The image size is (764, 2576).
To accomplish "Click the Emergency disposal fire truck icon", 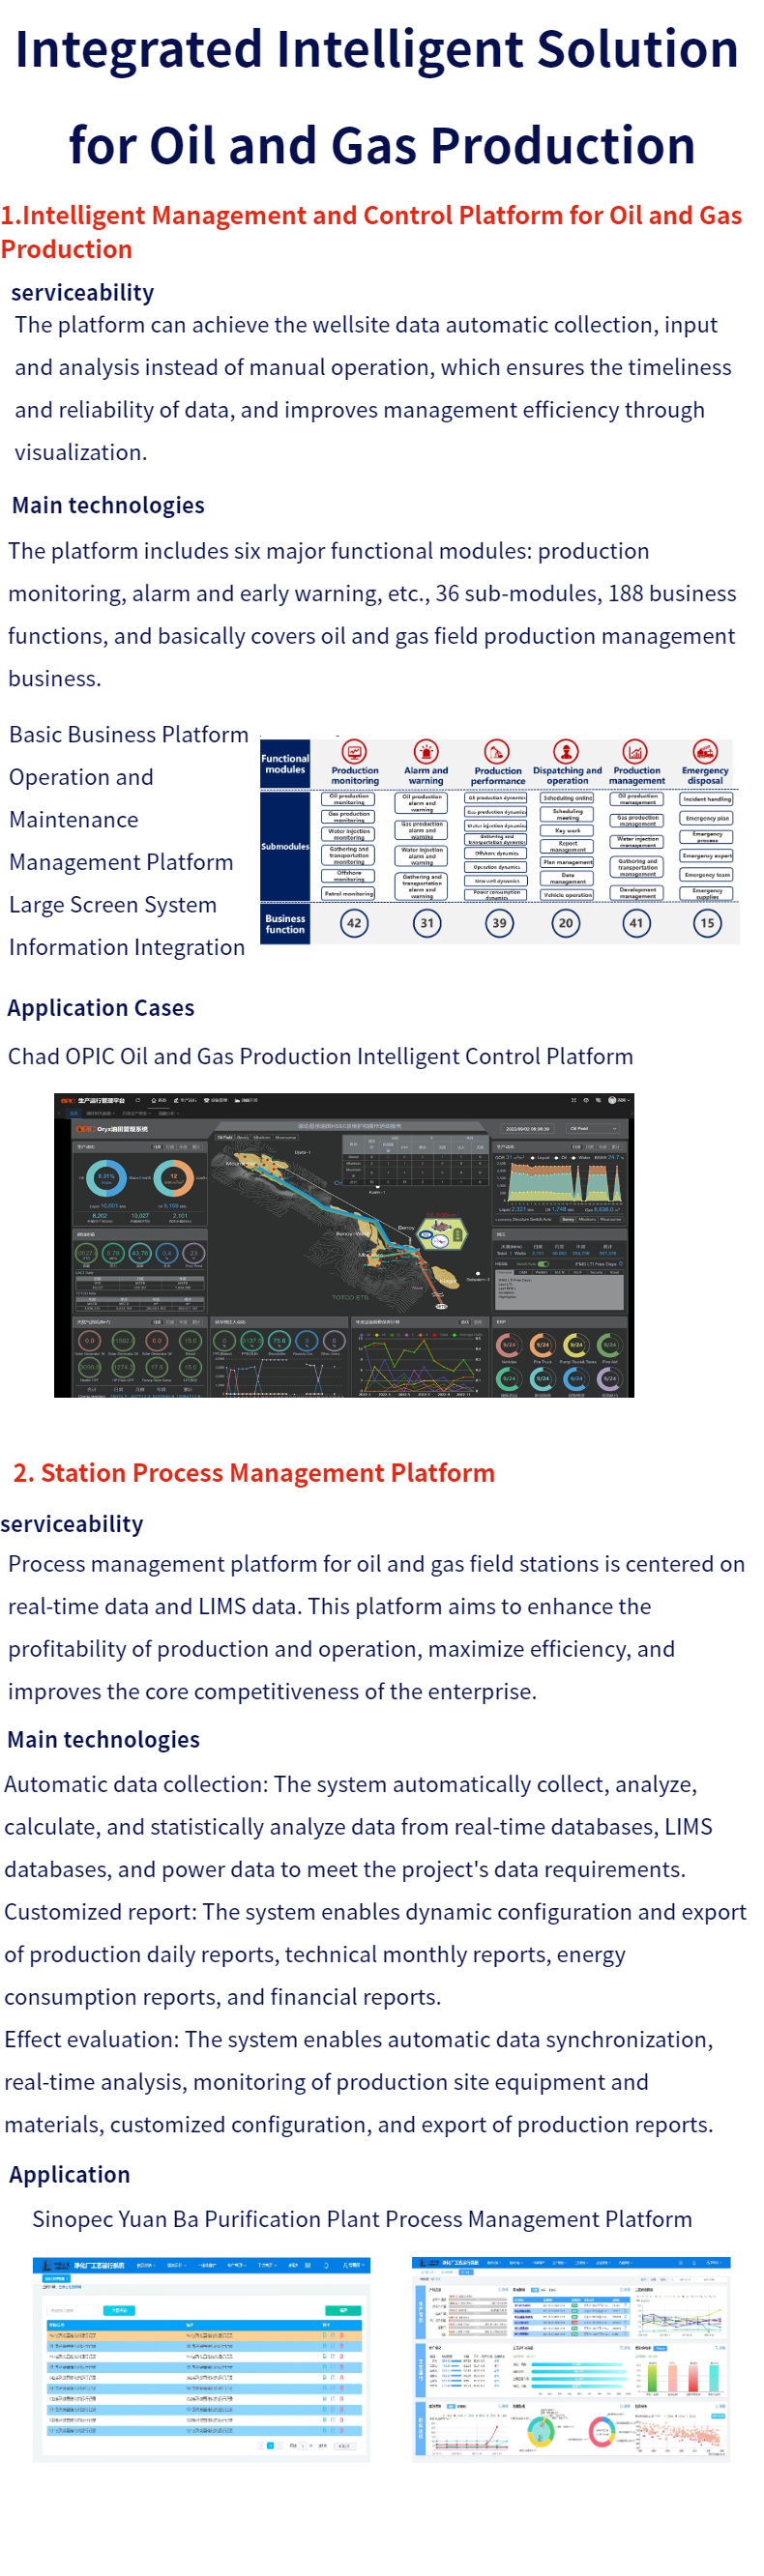I will 705,751.
